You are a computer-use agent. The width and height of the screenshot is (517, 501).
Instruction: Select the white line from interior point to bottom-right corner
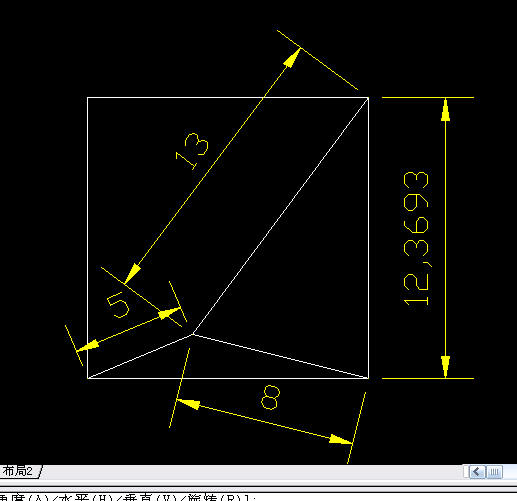click(x=281, y=356)
